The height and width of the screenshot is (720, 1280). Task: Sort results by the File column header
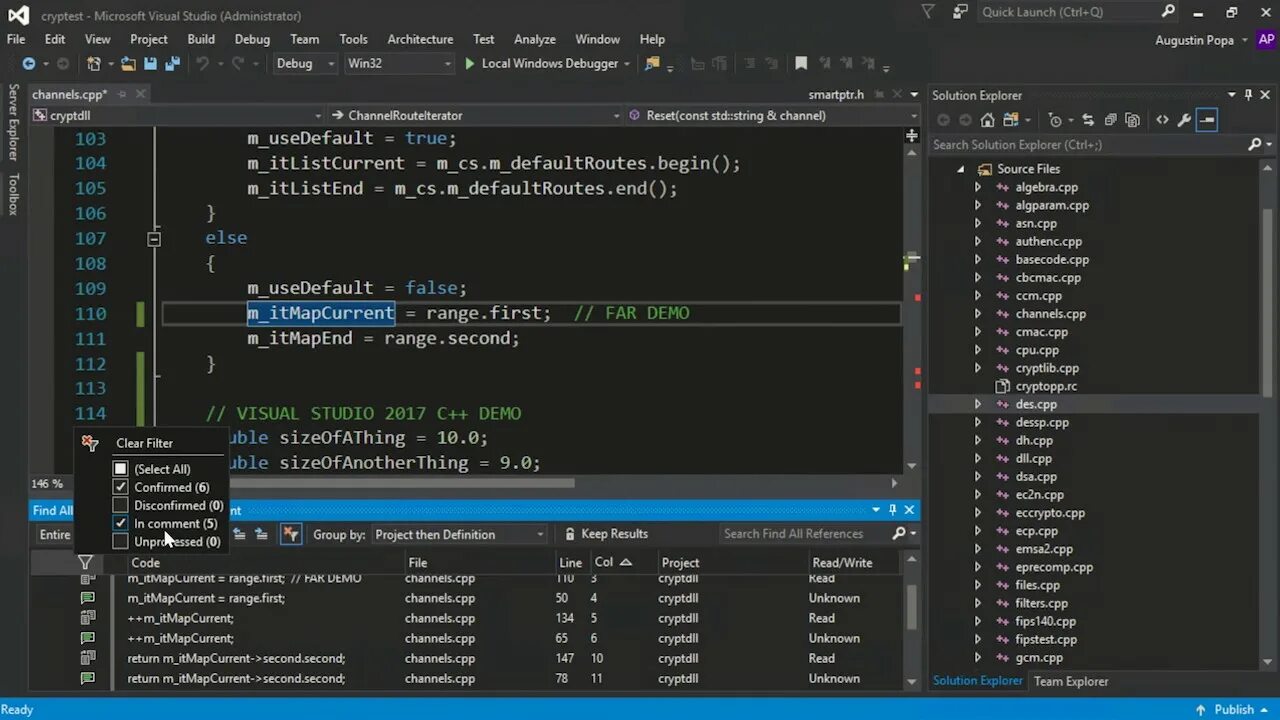click(479, 562)
